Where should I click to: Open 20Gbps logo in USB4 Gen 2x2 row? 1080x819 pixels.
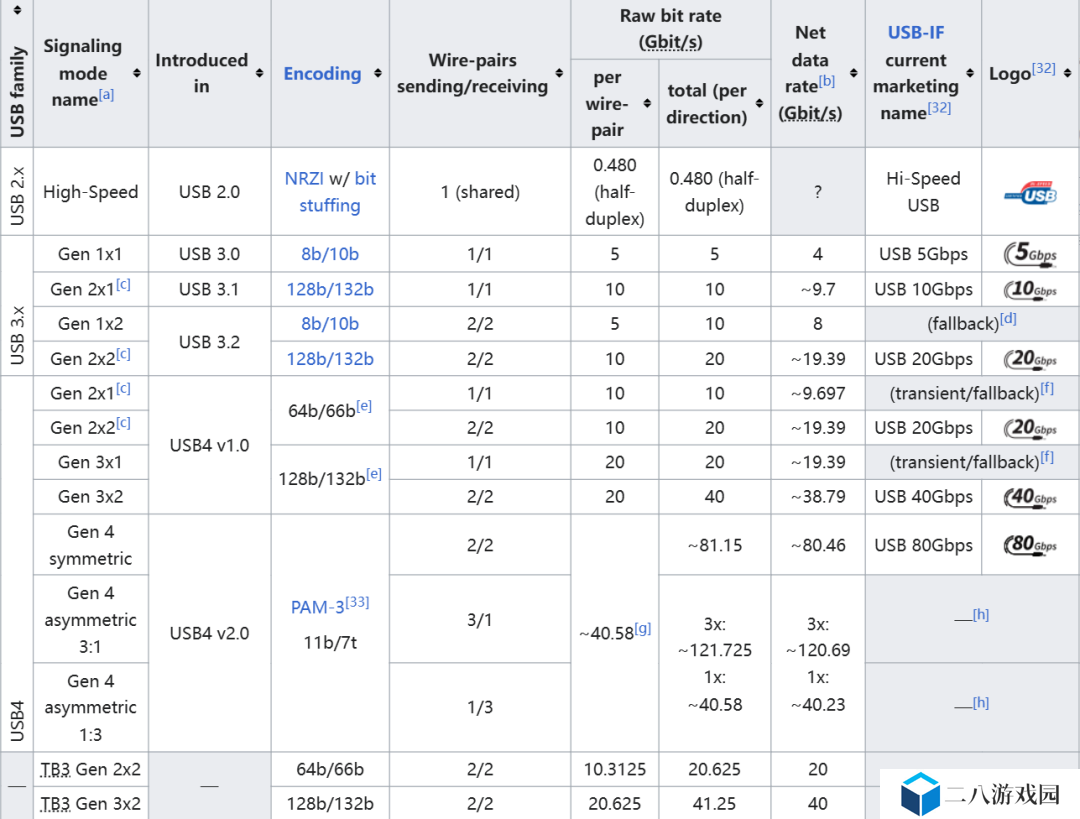1030,428
